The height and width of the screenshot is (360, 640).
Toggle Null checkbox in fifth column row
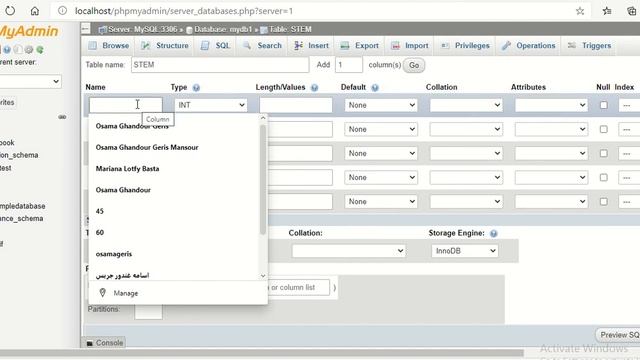pos(603,202)
